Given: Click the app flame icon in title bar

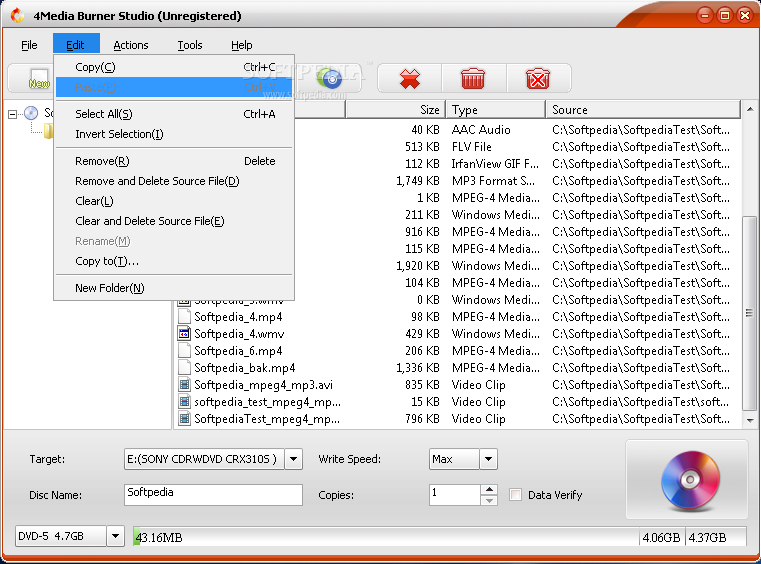Looking at the screenshot, I should (x=17, y=16).
